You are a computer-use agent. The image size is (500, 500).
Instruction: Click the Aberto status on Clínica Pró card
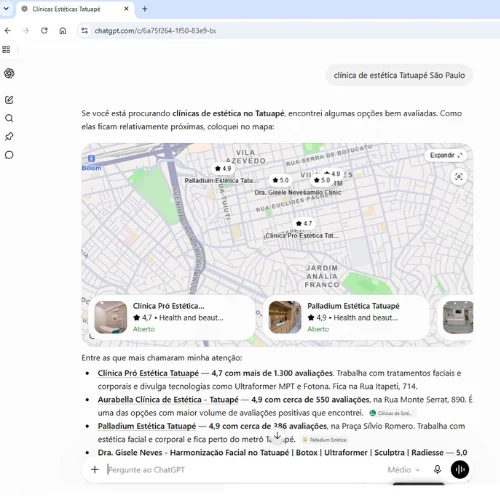[144, 329]
